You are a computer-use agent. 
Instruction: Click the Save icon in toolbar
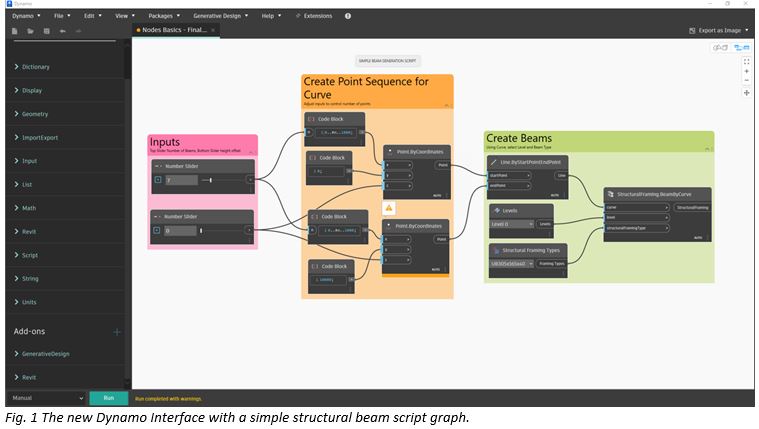46,31
